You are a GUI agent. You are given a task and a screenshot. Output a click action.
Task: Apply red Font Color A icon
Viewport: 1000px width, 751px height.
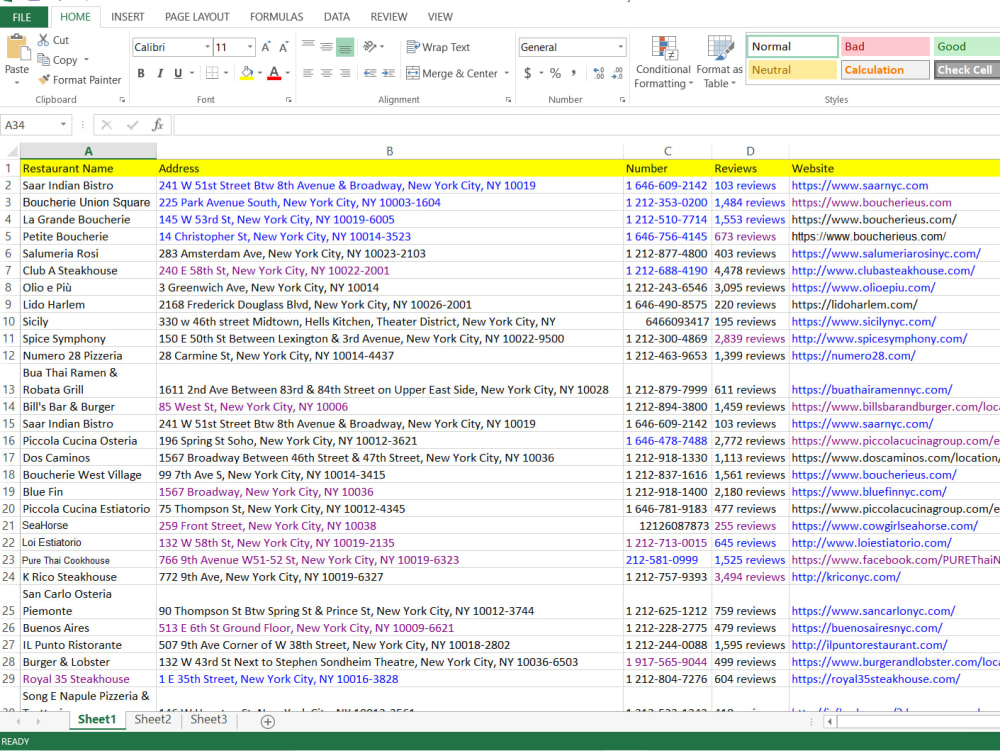point(274,73)
